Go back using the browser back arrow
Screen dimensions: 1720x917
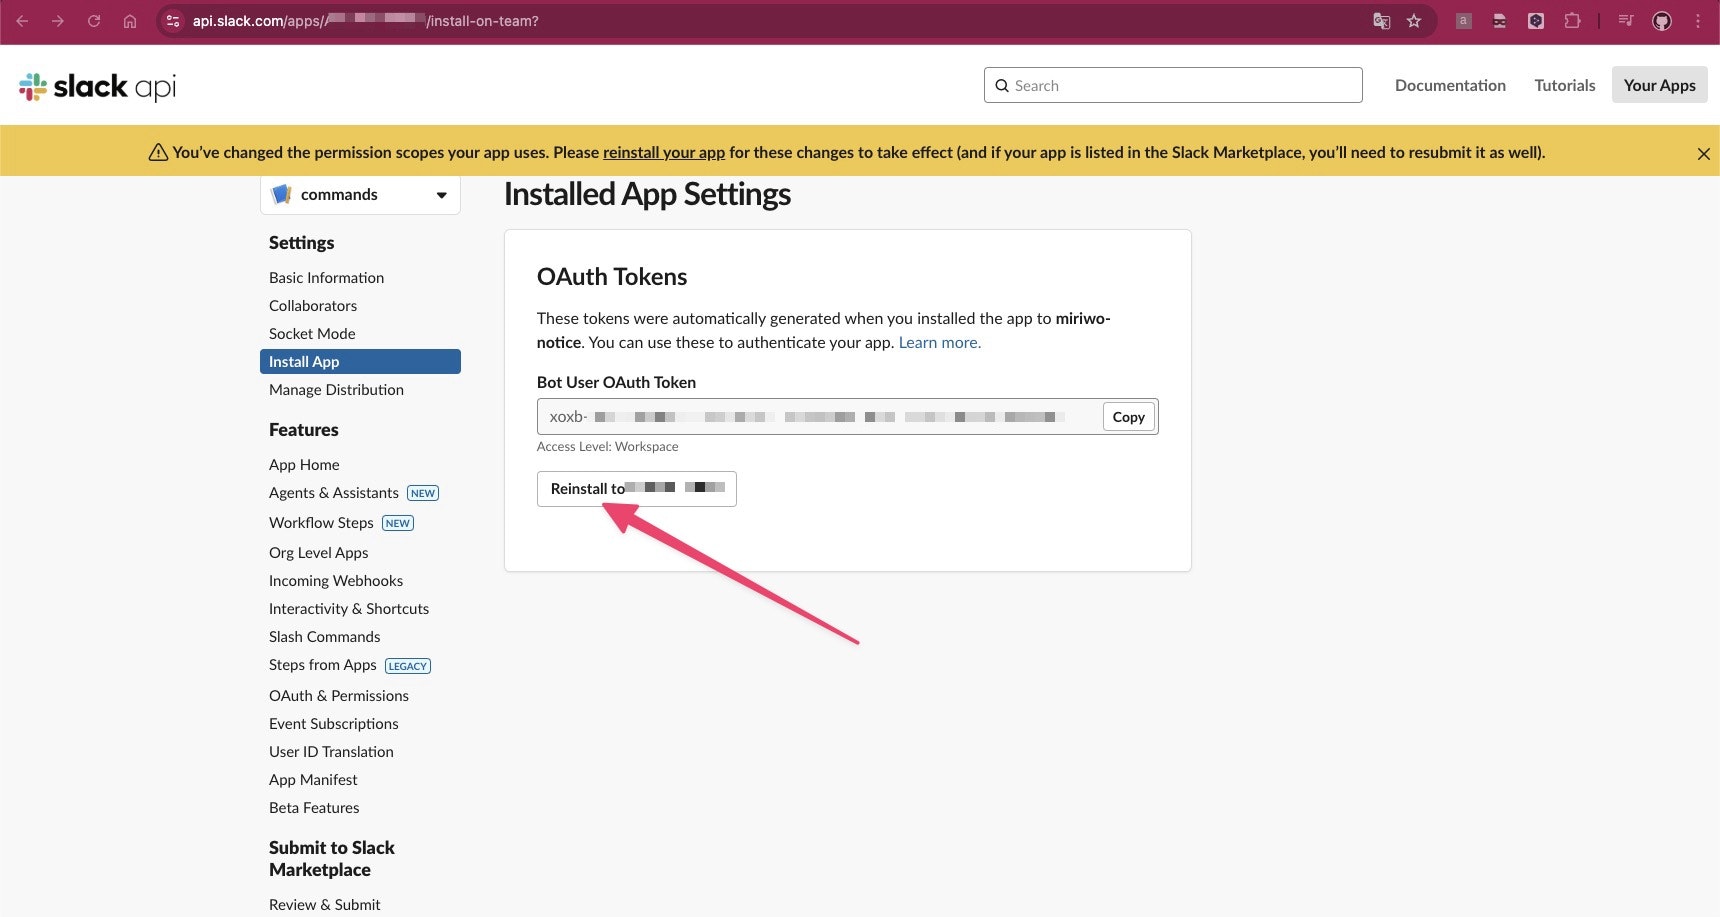(22, 21)
